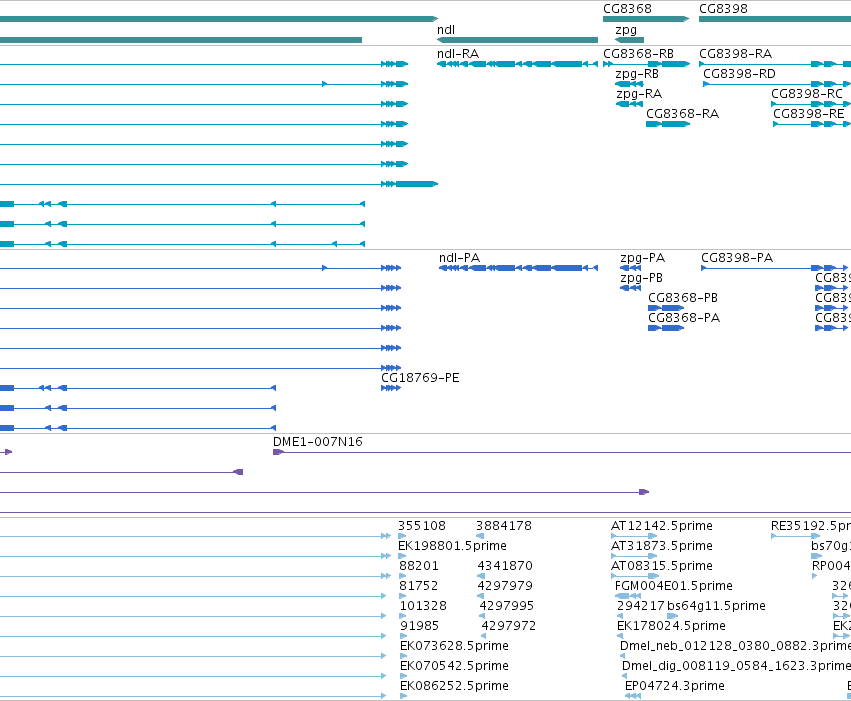Select the zpg gene arrow bar
Screen dimensions: 851x701
click(630, 40)
